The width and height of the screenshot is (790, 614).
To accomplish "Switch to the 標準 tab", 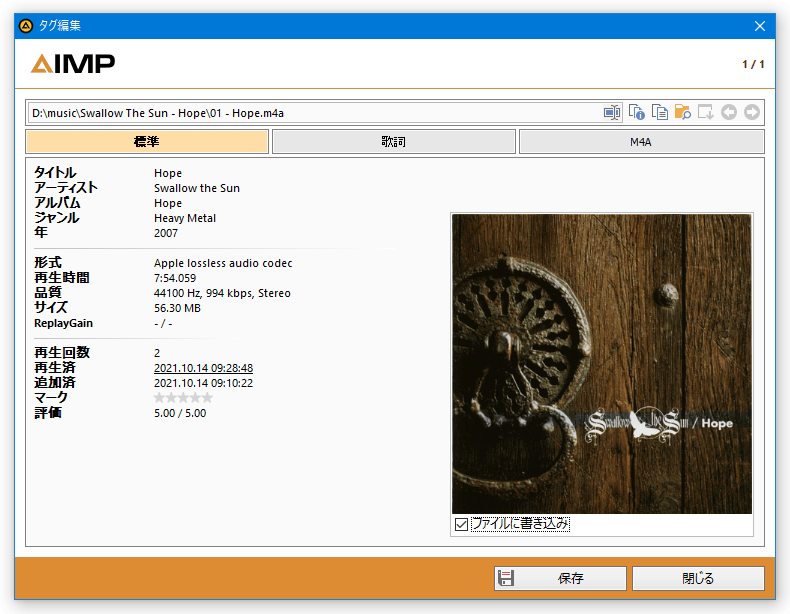I will [x=147, y=142].
